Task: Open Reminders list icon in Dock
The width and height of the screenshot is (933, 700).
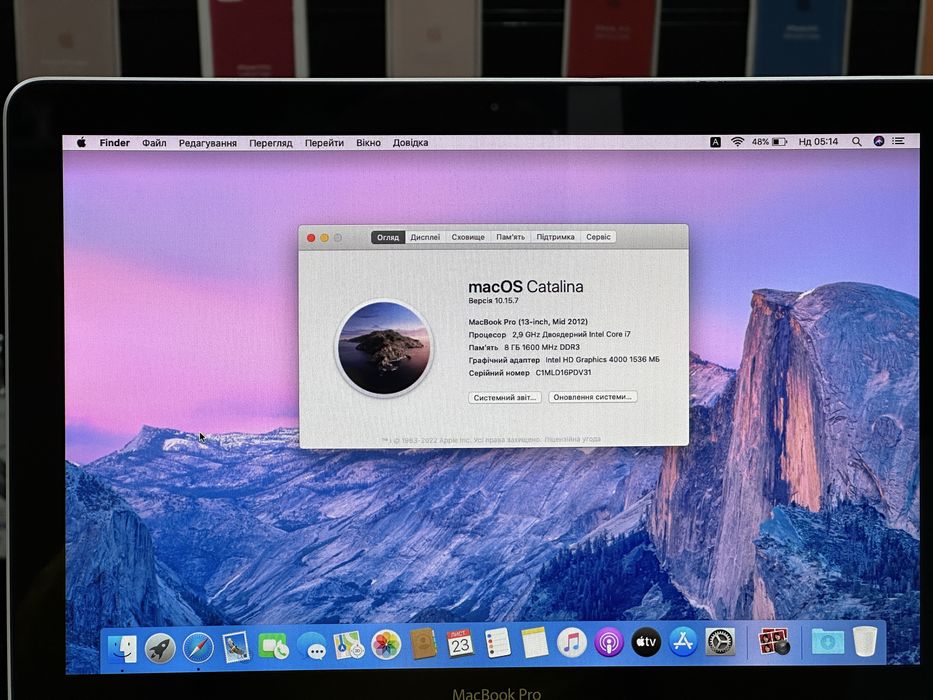Action: (497, 643)
